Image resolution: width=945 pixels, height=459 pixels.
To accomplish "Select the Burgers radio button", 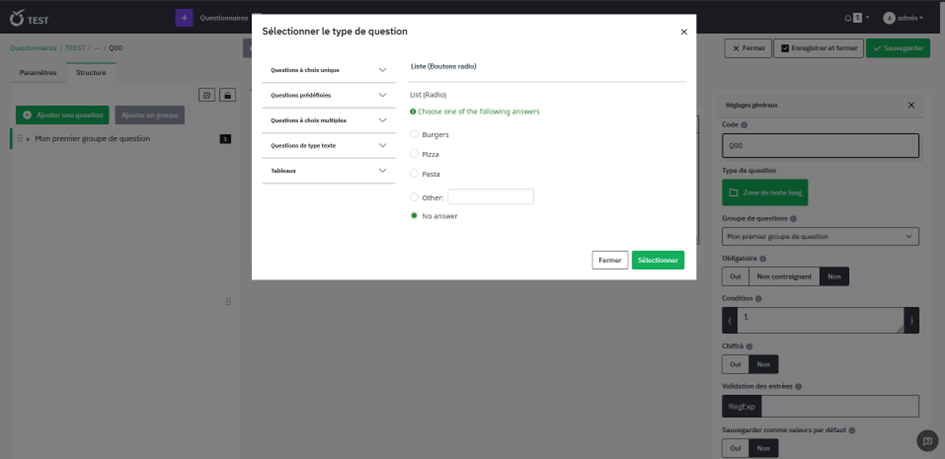I will 414,134.
